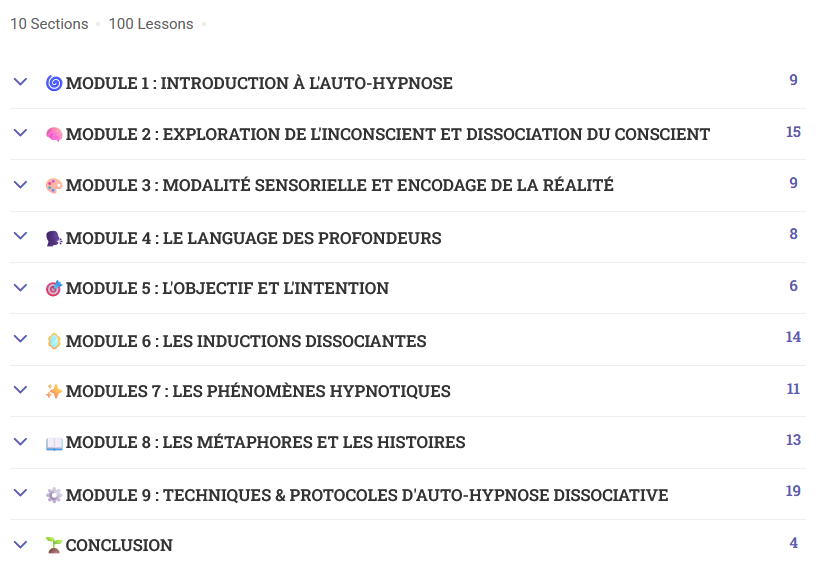Viewport: 828px width, 578px height.
Task: Select the amulet icon on Module 6
Action: (x=55, y=339)
